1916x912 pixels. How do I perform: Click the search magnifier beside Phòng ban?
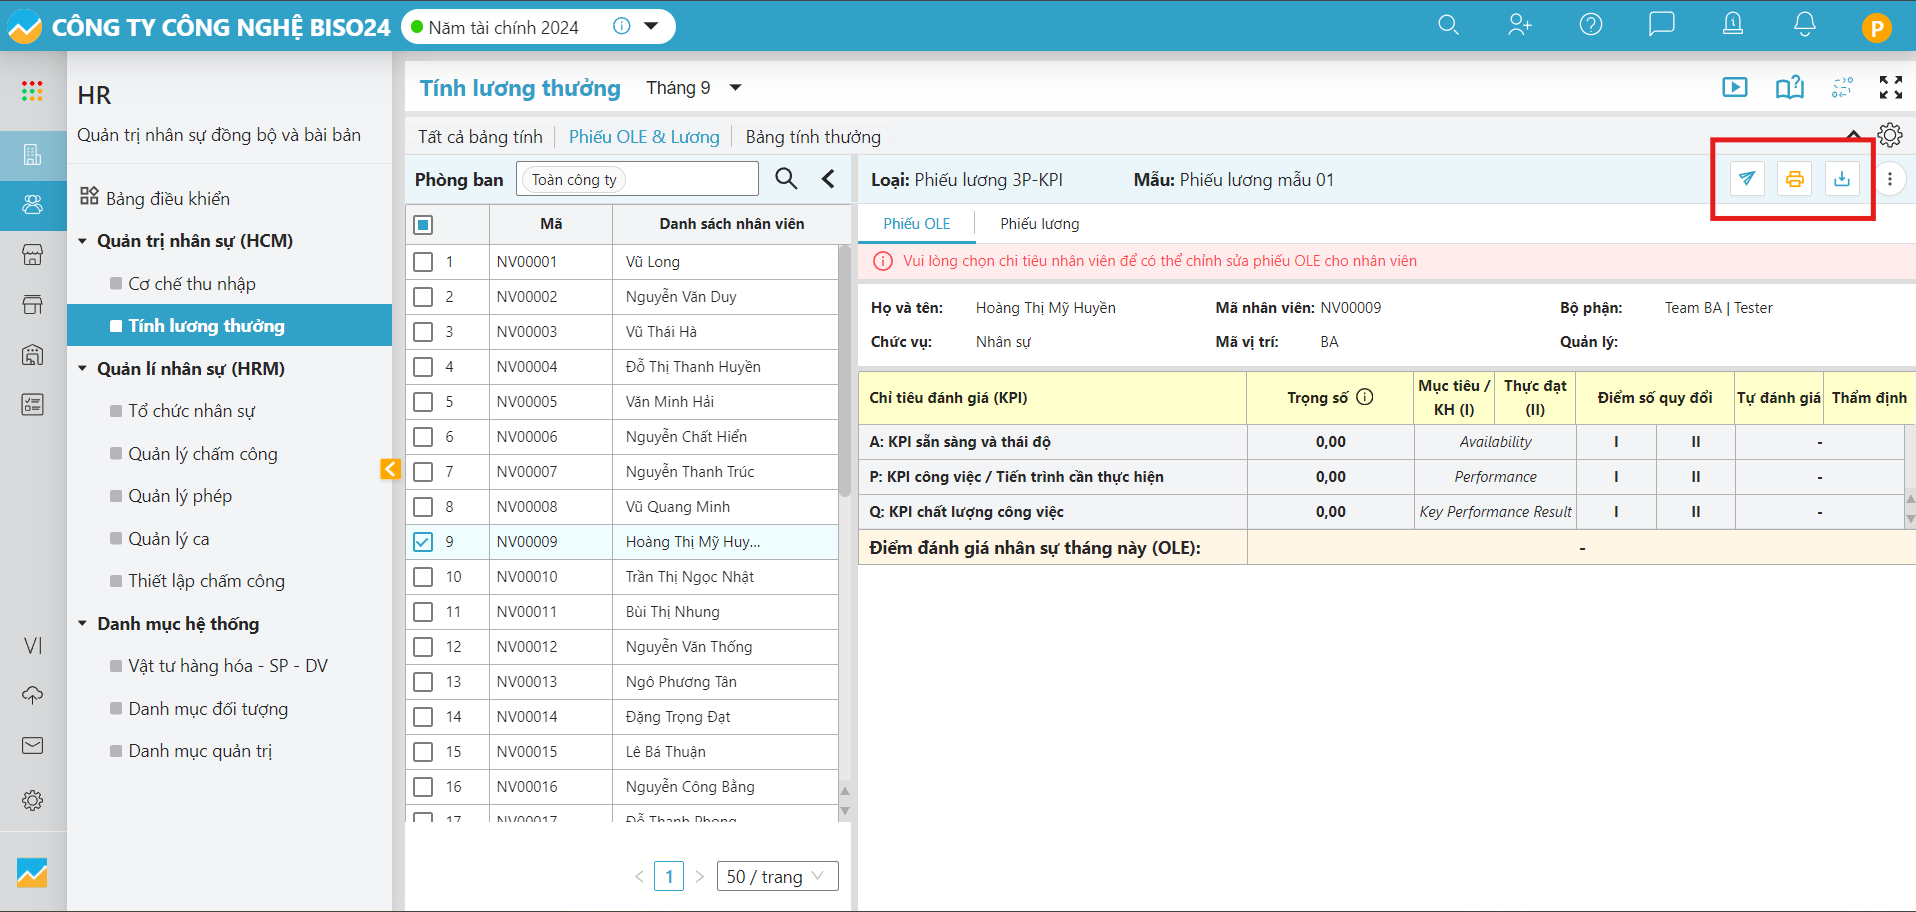pyautogui.click(x=786, y=179)
